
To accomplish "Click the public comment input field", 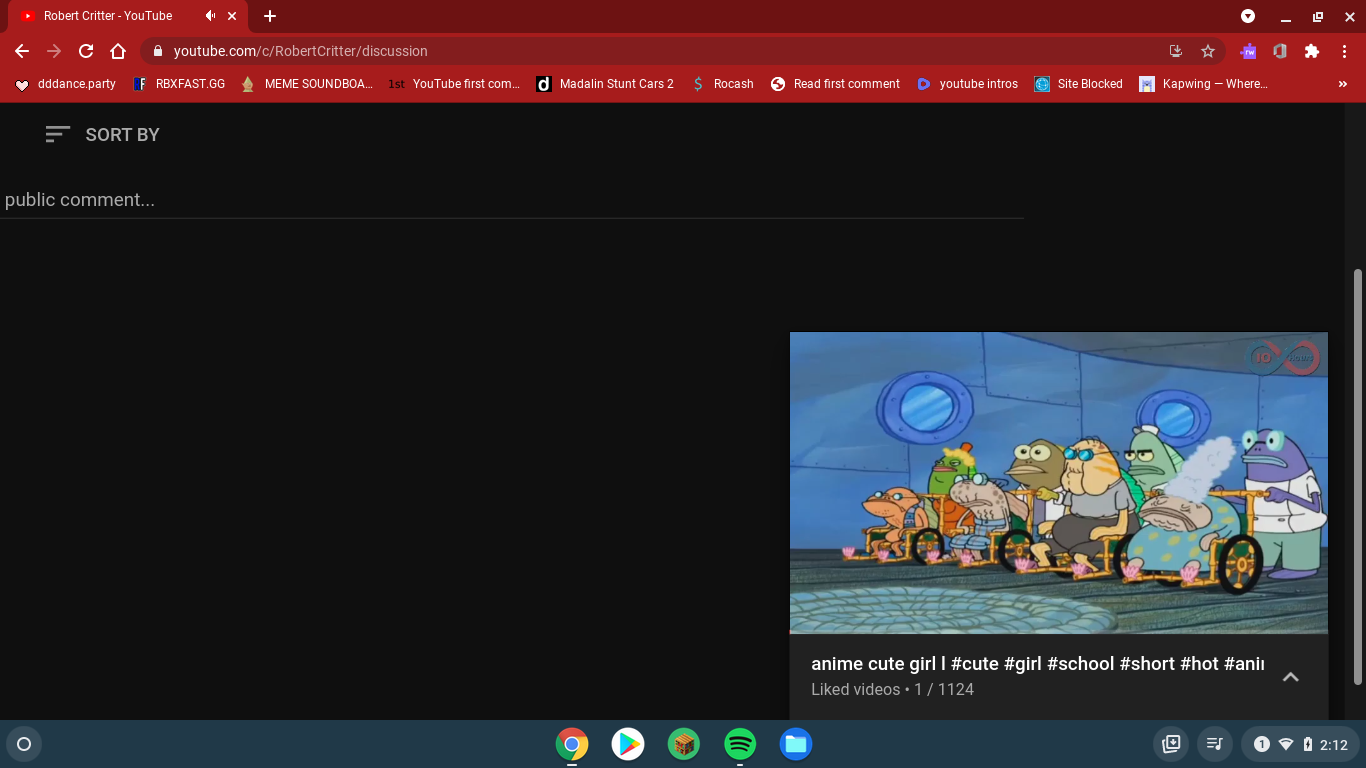I will pos(511,200).
